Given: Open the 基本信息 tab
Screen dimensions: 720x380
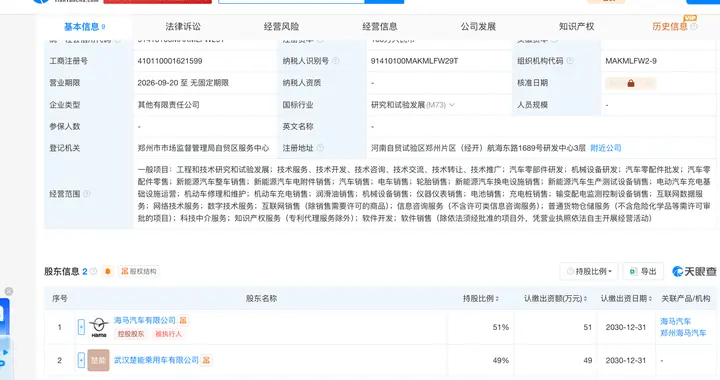Looking at the screenshot, I should [x=84, y=27].
